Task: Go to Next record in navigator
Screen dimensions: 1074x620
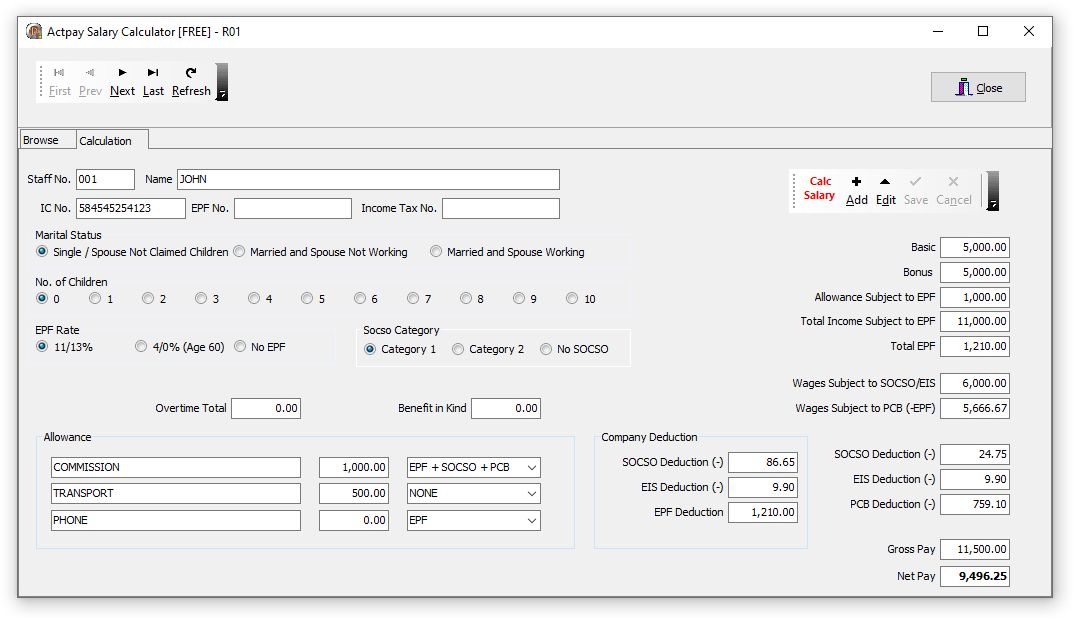Action: tap(122, 82)
